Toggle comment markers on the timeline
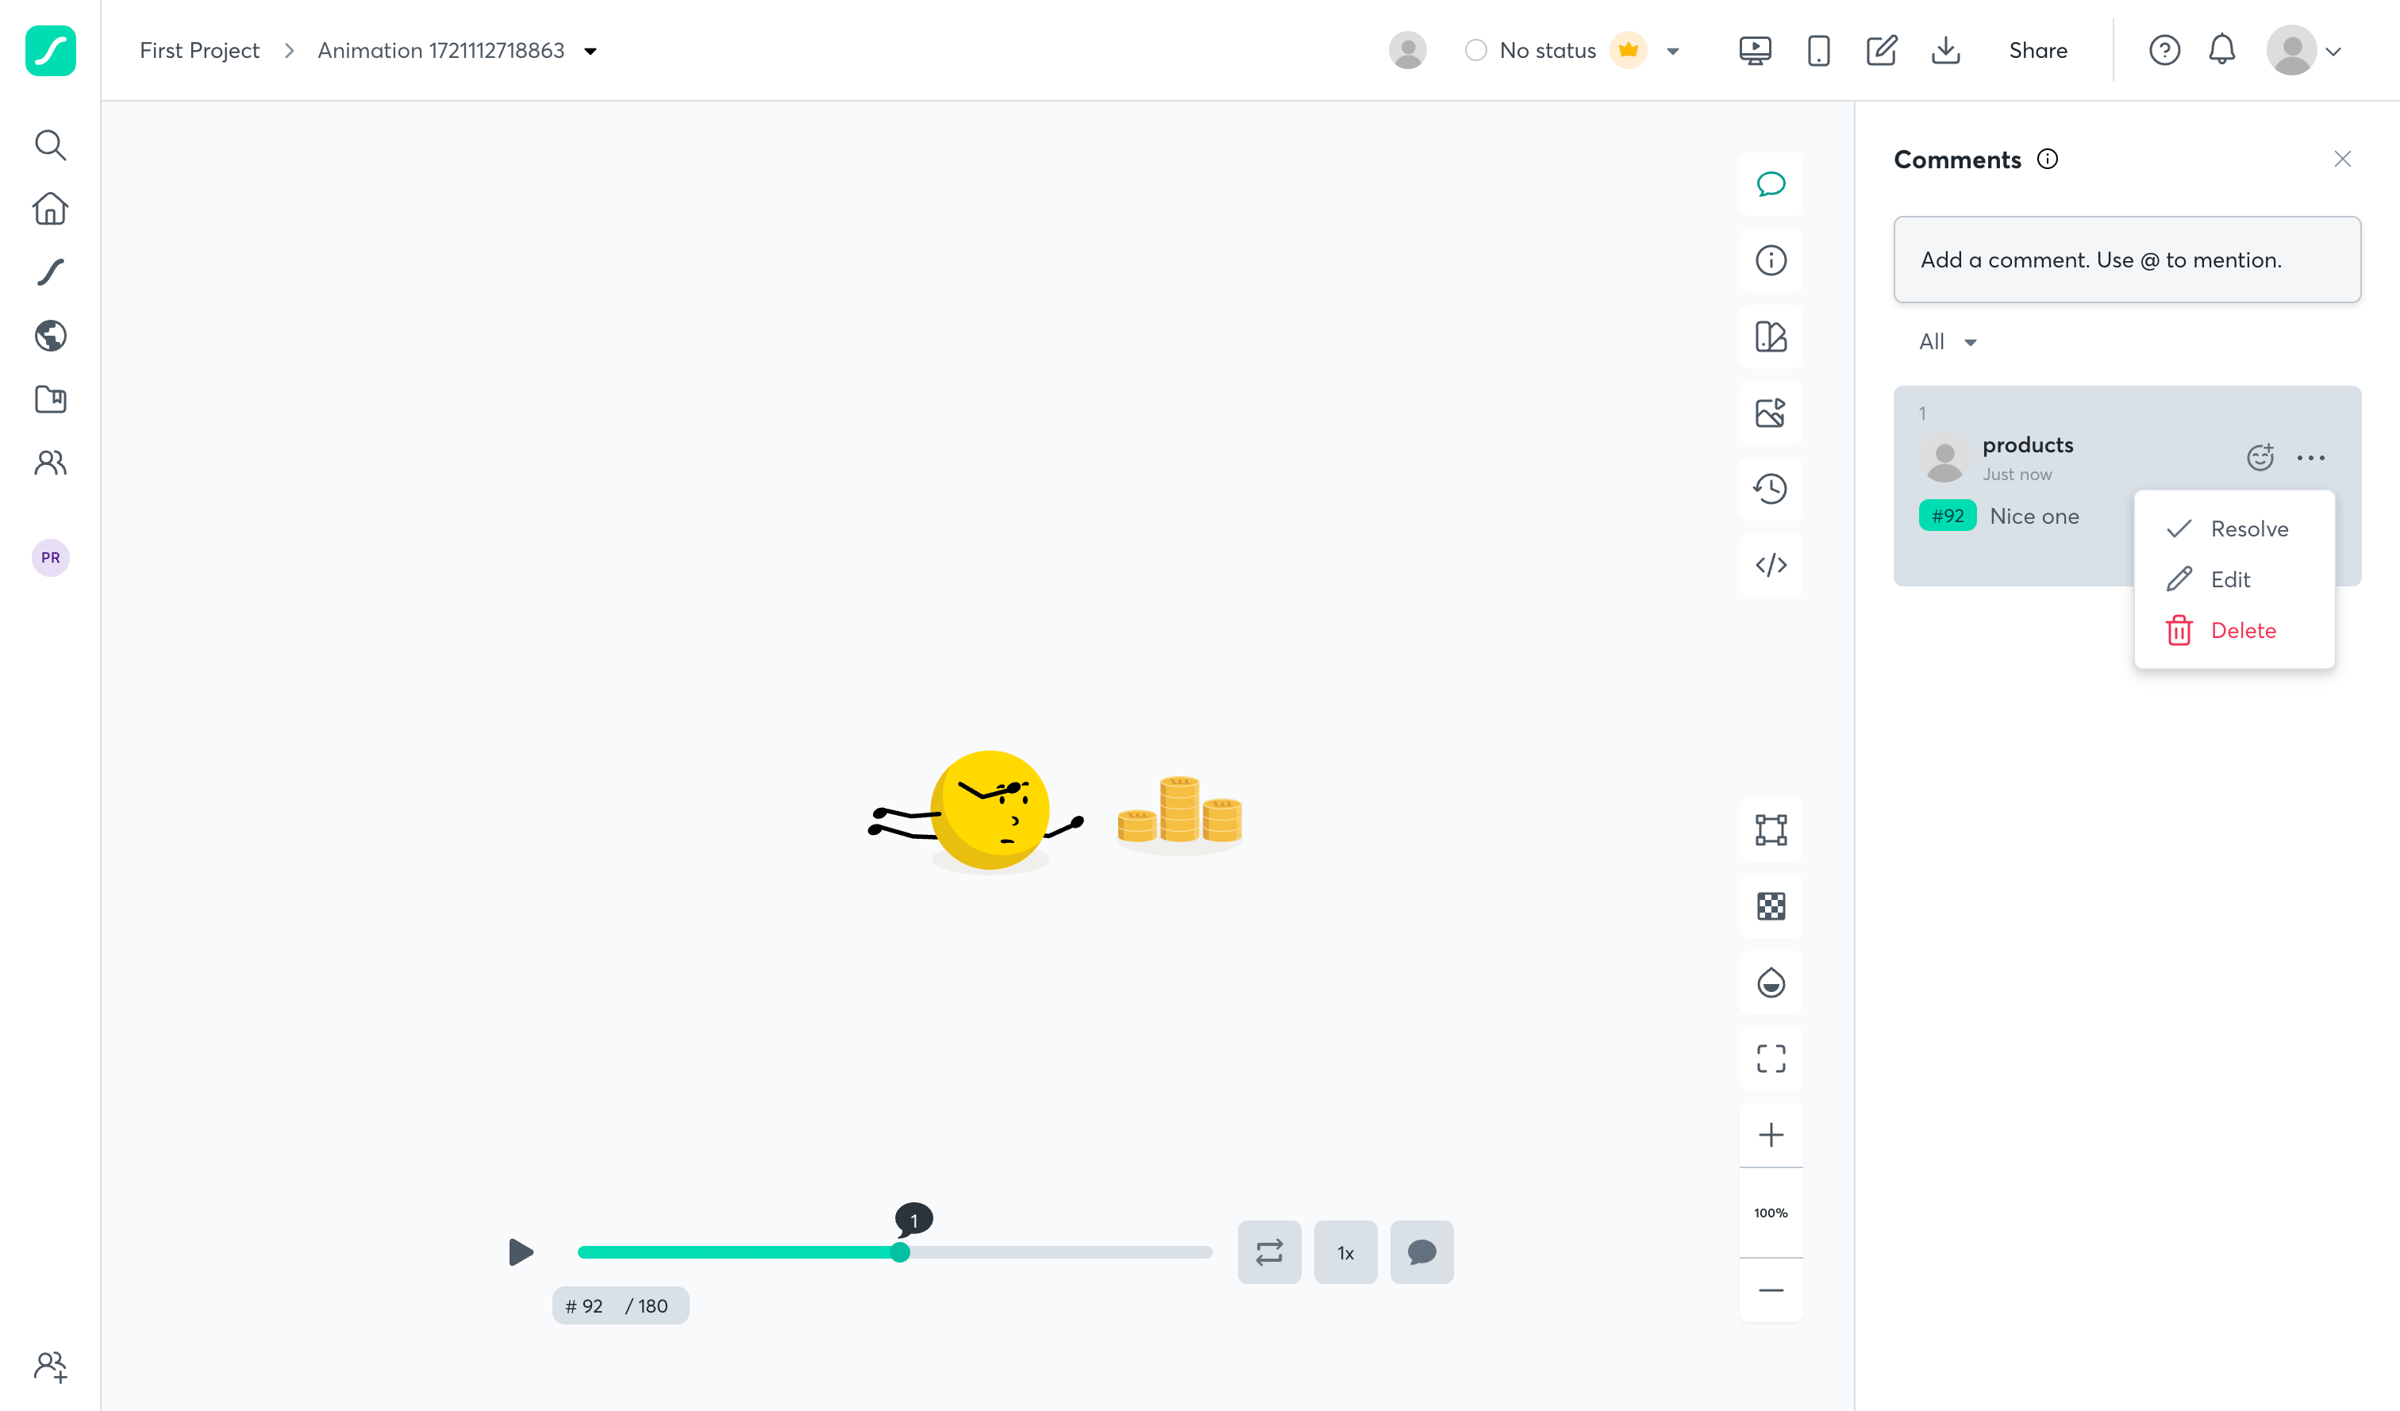The width and height of the screenshot is (2400, 1411). coord(1421,1252)
